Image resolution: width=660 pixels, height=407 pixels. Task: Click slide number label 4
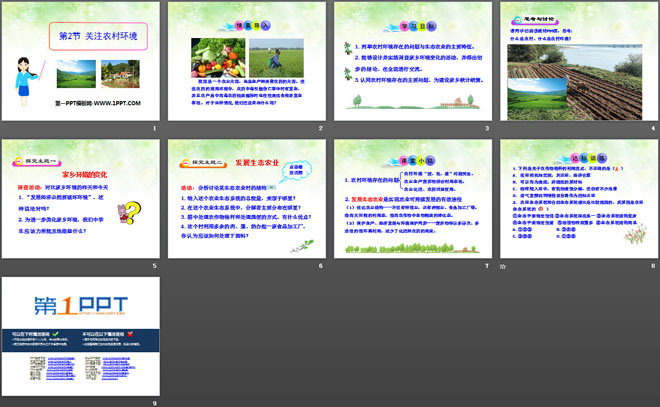coord(653,128)
